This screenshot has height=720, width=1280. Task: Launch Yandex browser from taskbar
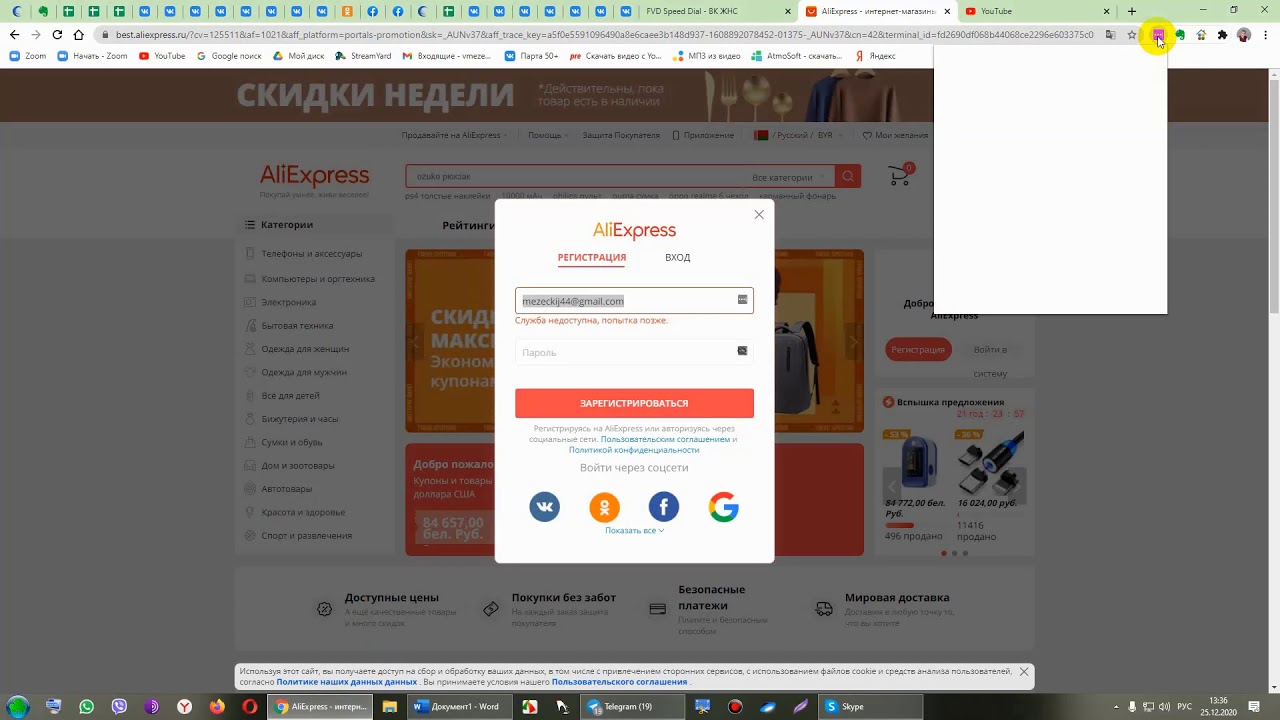(x=185, y=707)
